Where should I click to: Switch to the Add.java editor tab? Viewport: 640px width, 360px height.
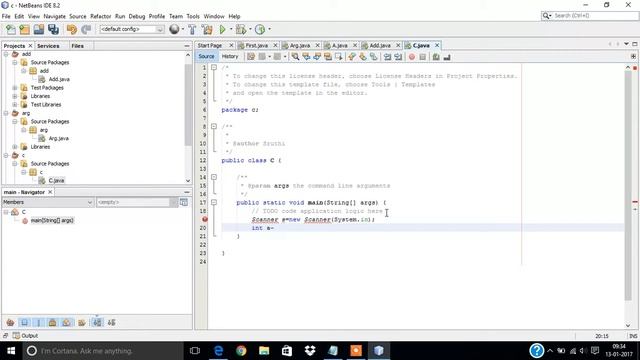(380, 45)
